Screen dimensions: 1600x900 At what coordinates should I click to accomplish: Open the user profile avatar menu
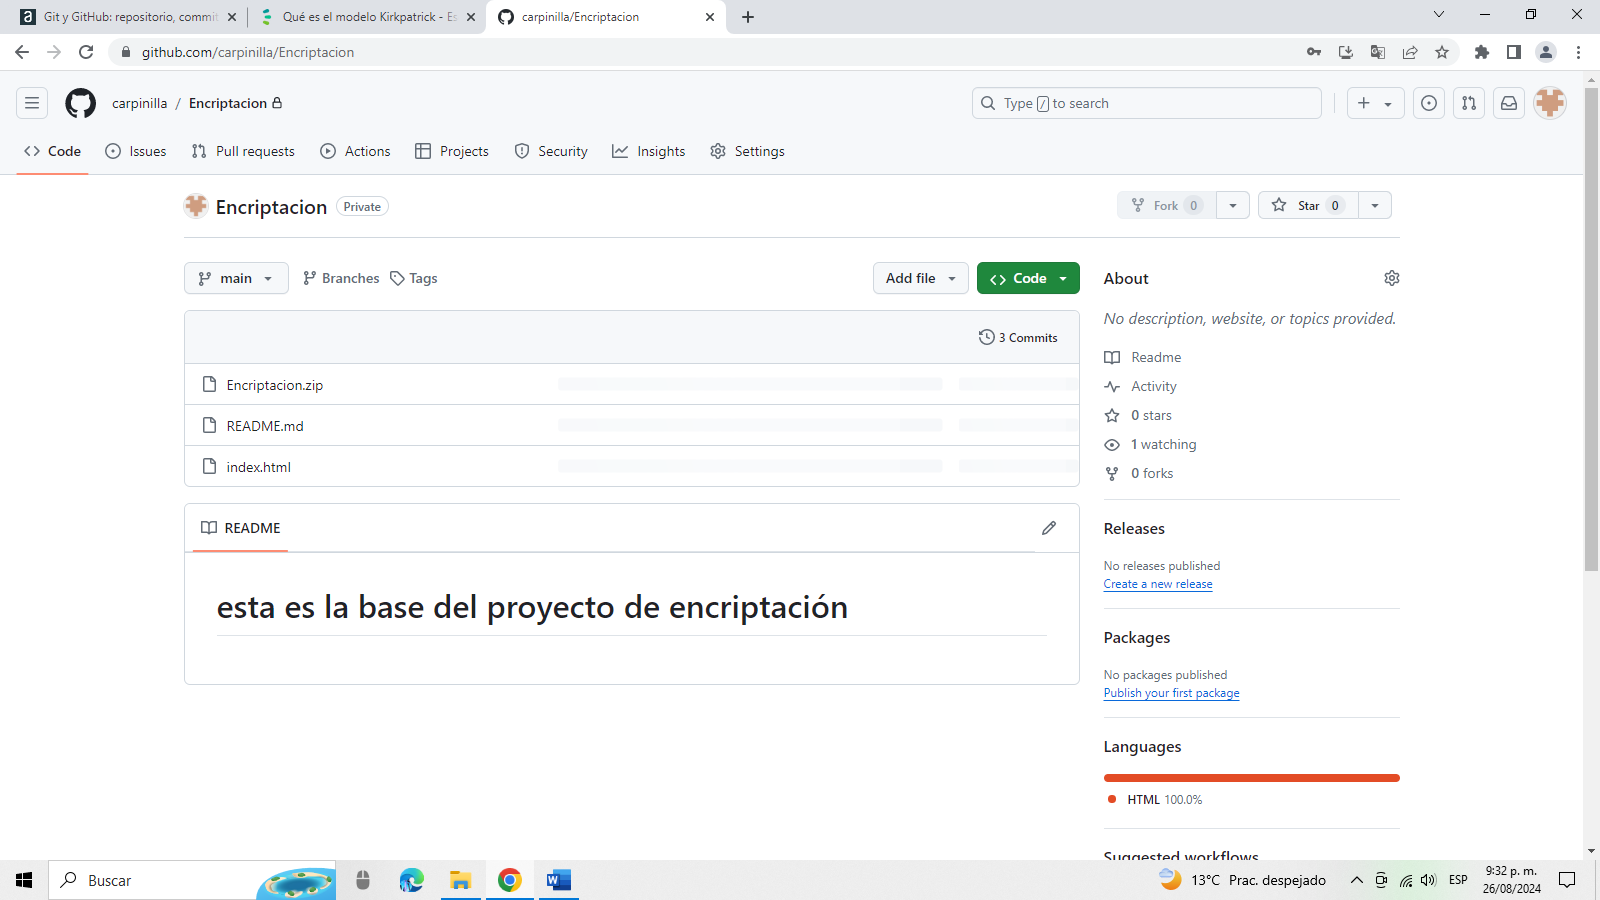[1550, 103]
